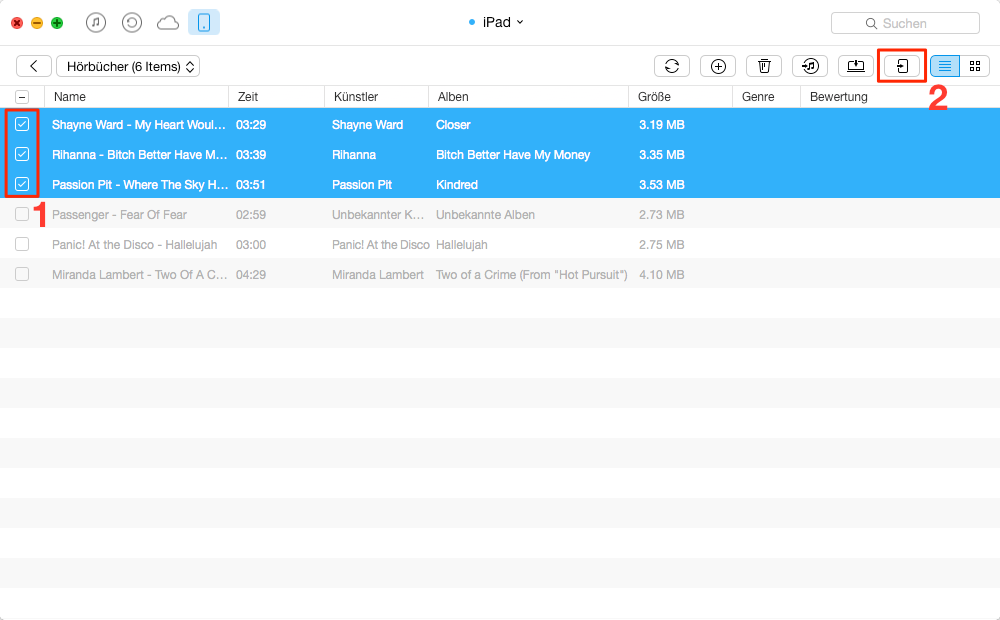
Task: Toggle the select-all checkbox in header
Action: [22, 97]
